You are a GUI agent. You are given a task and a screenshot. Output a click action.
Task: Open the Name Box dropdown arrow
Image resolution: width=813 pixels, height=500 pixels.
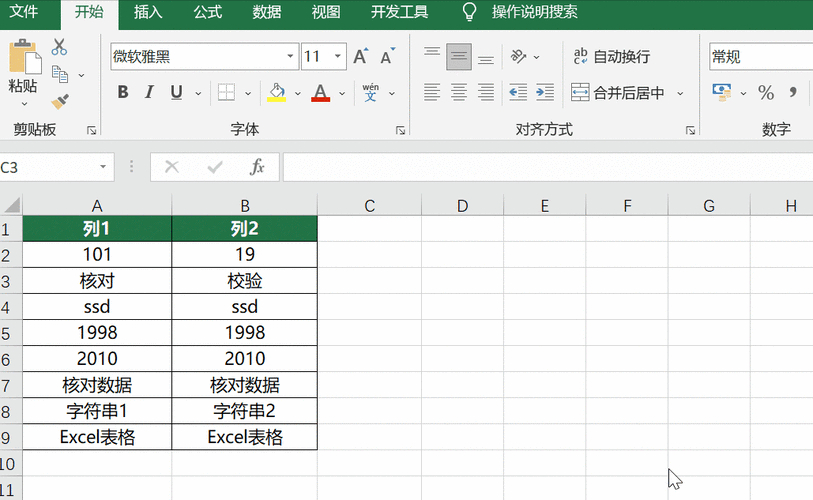click(104, 167)
